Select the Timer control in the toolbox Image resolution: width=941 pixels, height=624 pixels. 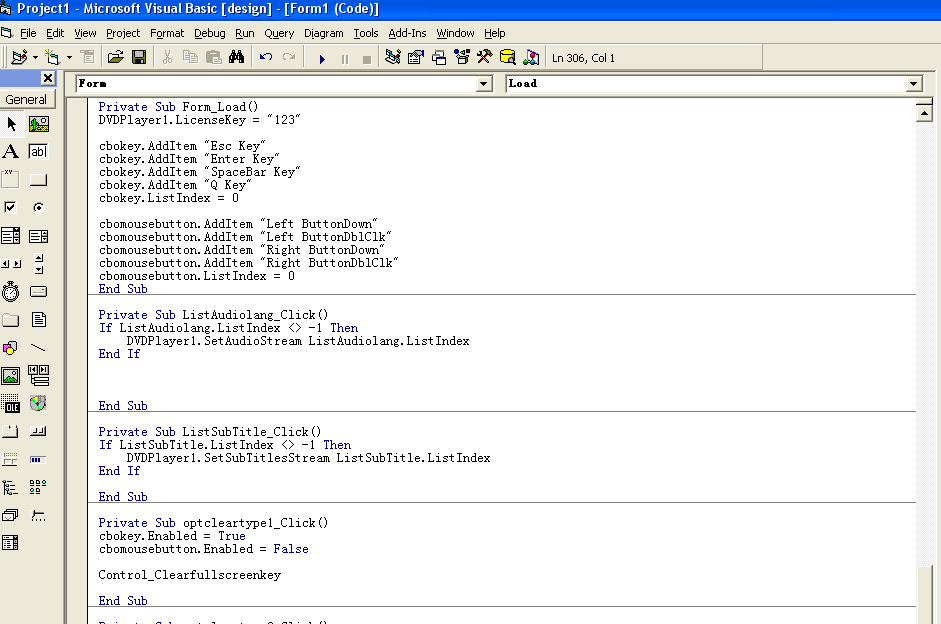coord(11,292)
